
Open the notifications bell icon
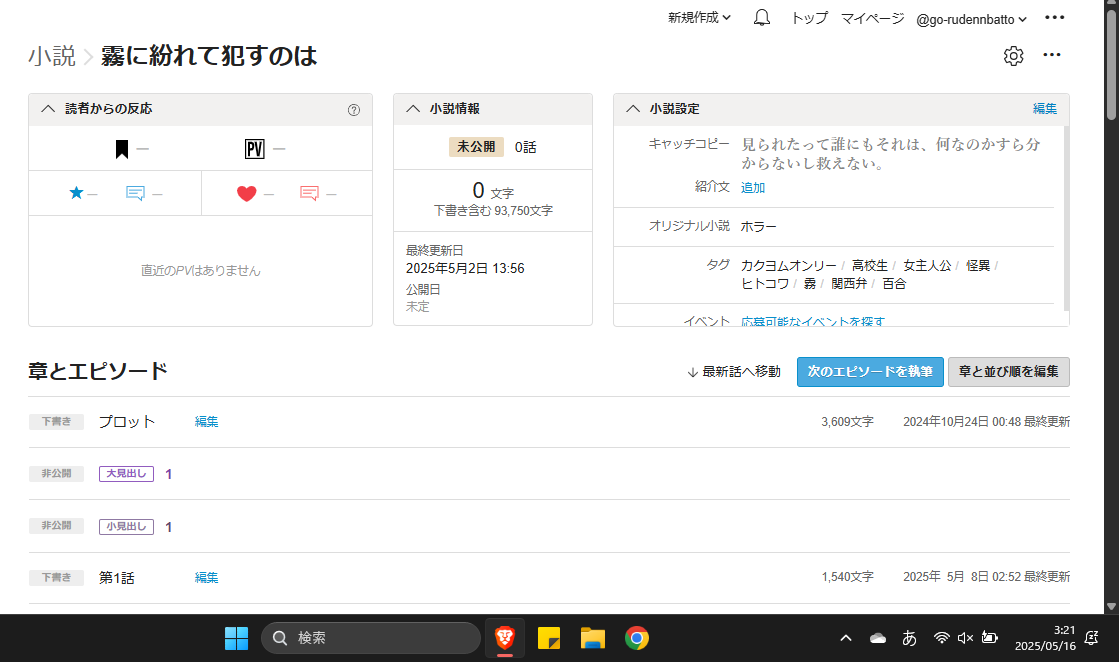point(762,18)
